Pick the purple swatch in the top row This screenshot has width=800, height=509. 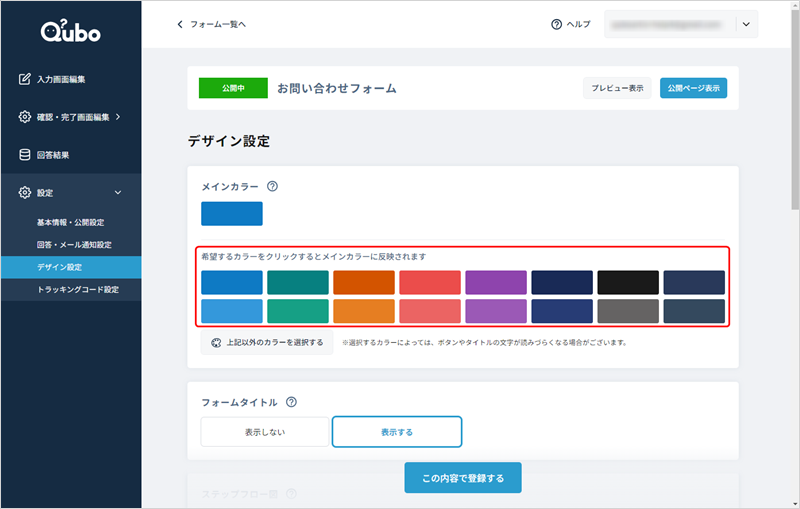tap(494, 283)
